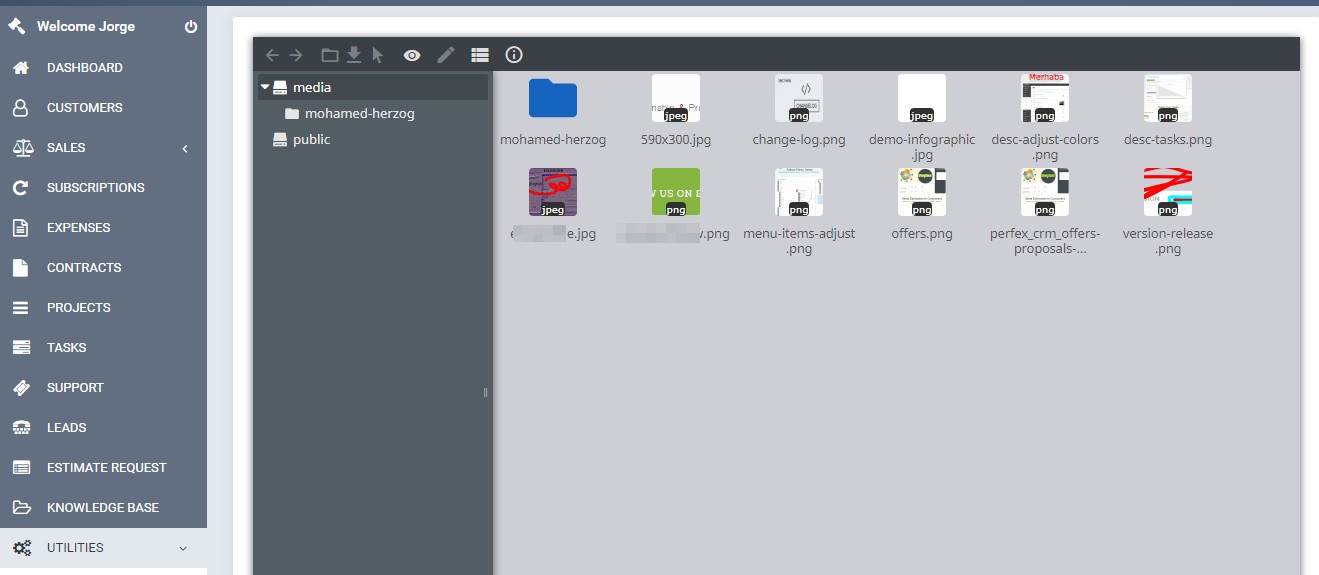Expand the Utilities menu chevron
This screenshot has height=575, width=1319.
[x=183, y=548]
